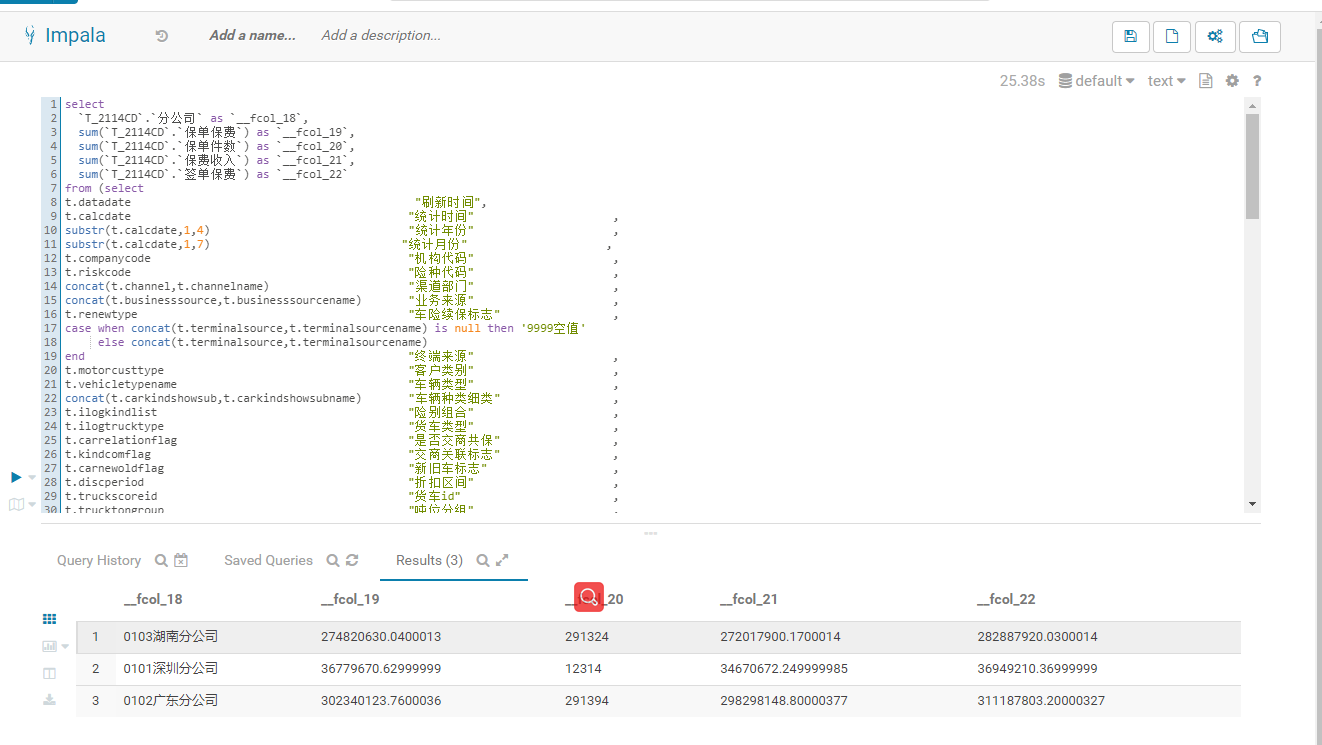The image size is (1322, 745).
Task: Open the default database dropdown
Action: click(x=1097, y=81)
